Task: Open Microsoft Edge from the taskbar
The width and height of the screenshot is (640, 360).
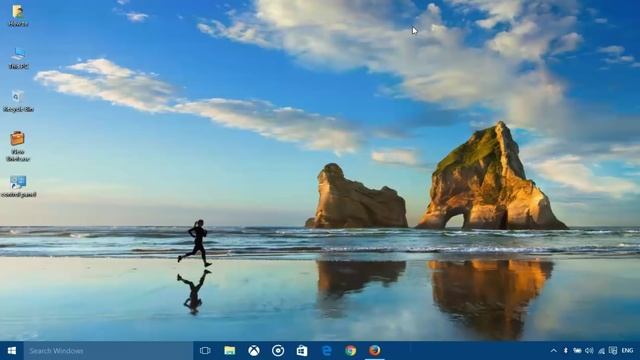Action: click(327, 351)
